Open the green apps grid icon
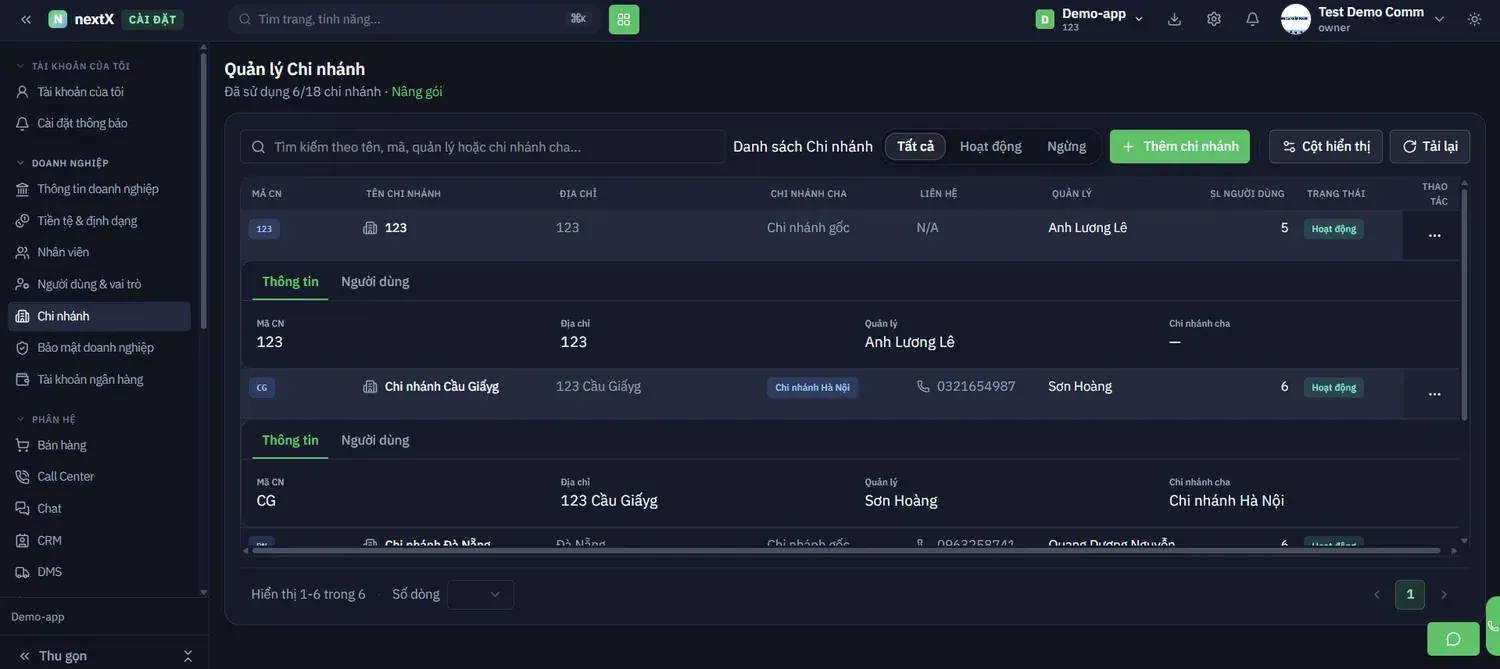1500x669 pixels. (624, 19)
